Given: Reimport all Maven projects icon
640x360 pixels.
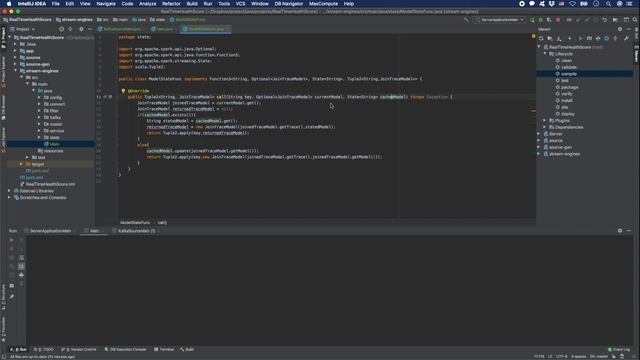Looking at the screenshot, I should [541, 38].
